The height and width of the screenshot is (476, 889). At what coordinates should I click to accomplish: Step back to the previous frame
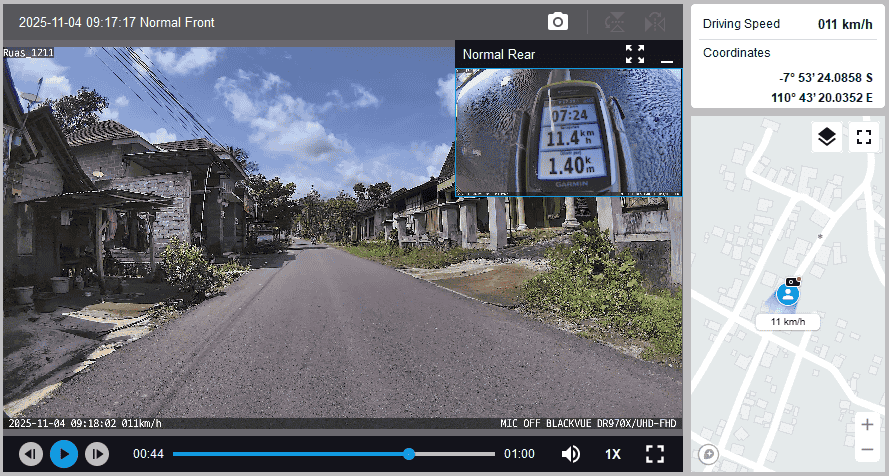pyautogui.click(x=31, y=454)
